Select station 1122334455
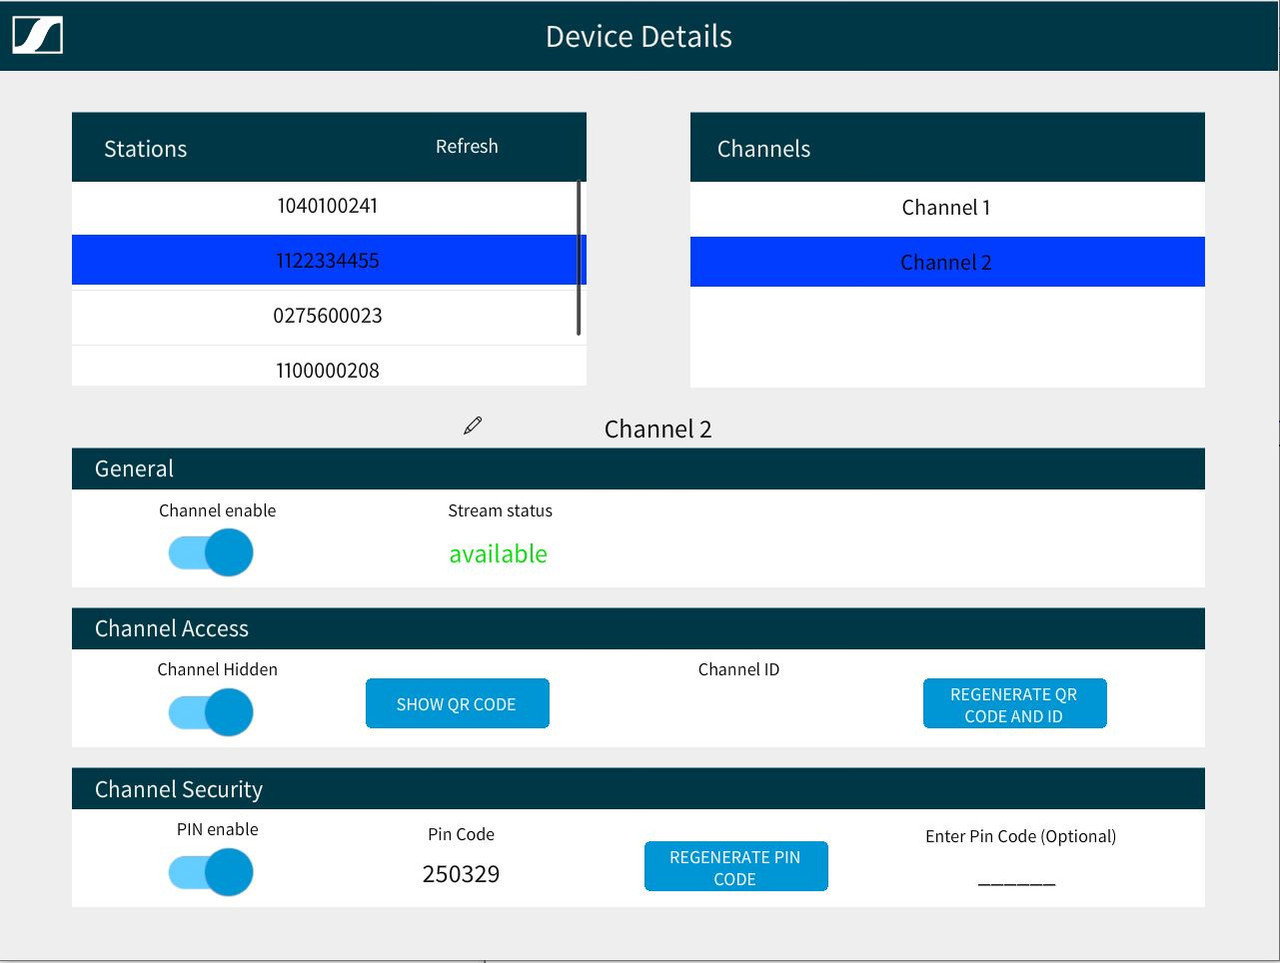This screenshot has height=963, width=1280. tap(327, 261)
